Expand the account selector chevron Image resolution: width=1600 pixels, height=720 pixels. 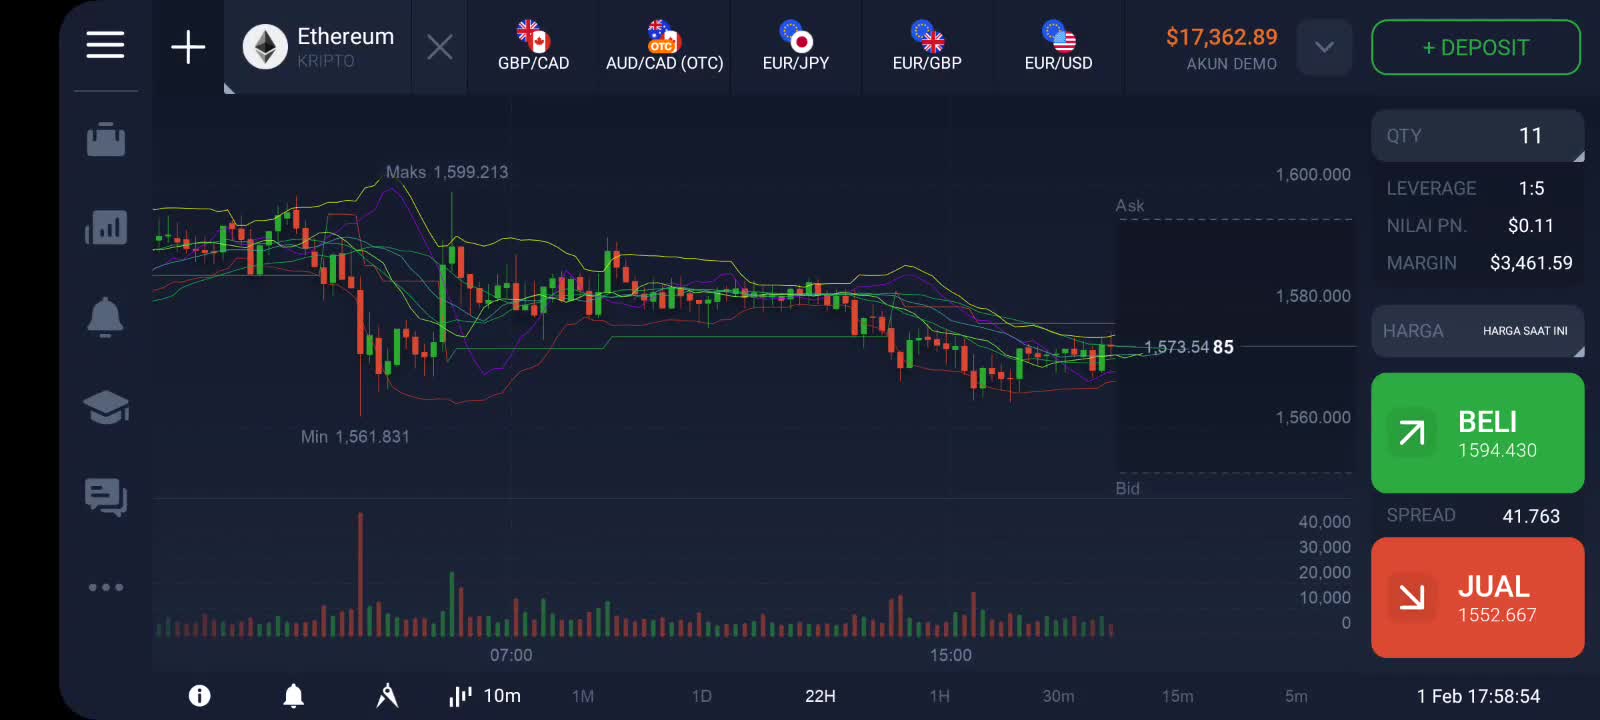1324,47
